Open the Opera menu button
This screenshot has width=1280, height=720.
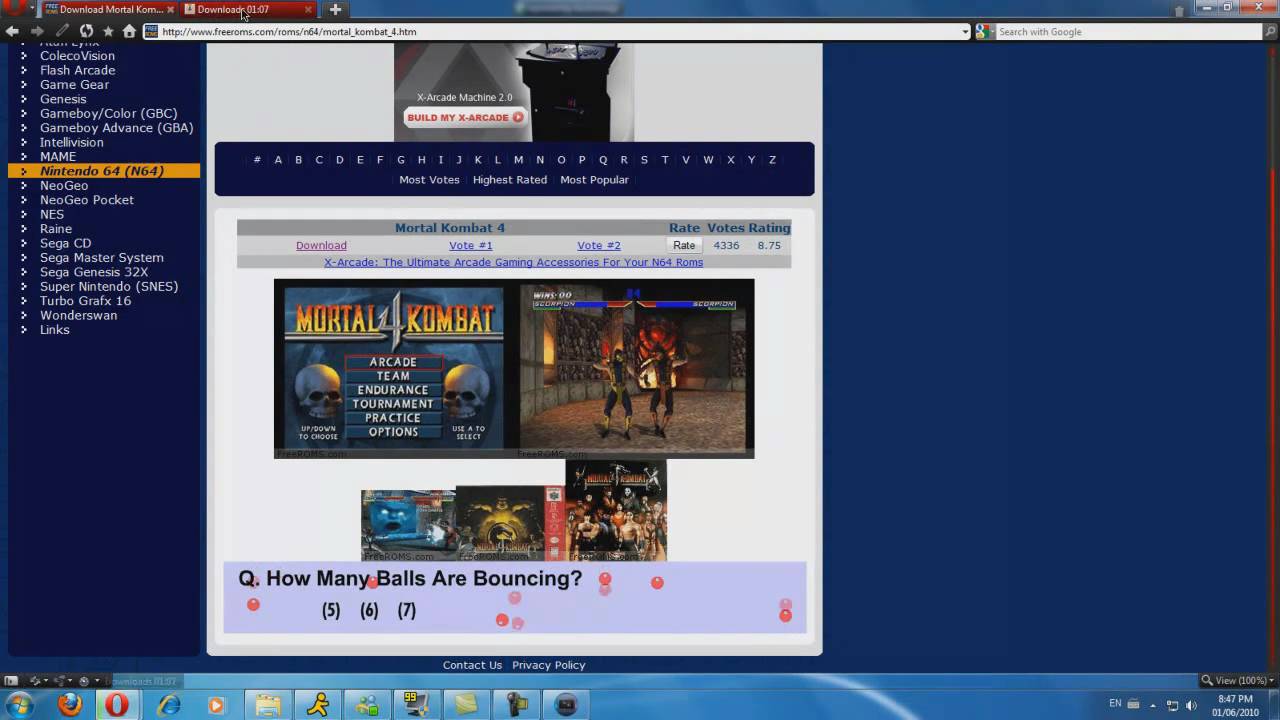pyautogui.click(x=18, y=9)
